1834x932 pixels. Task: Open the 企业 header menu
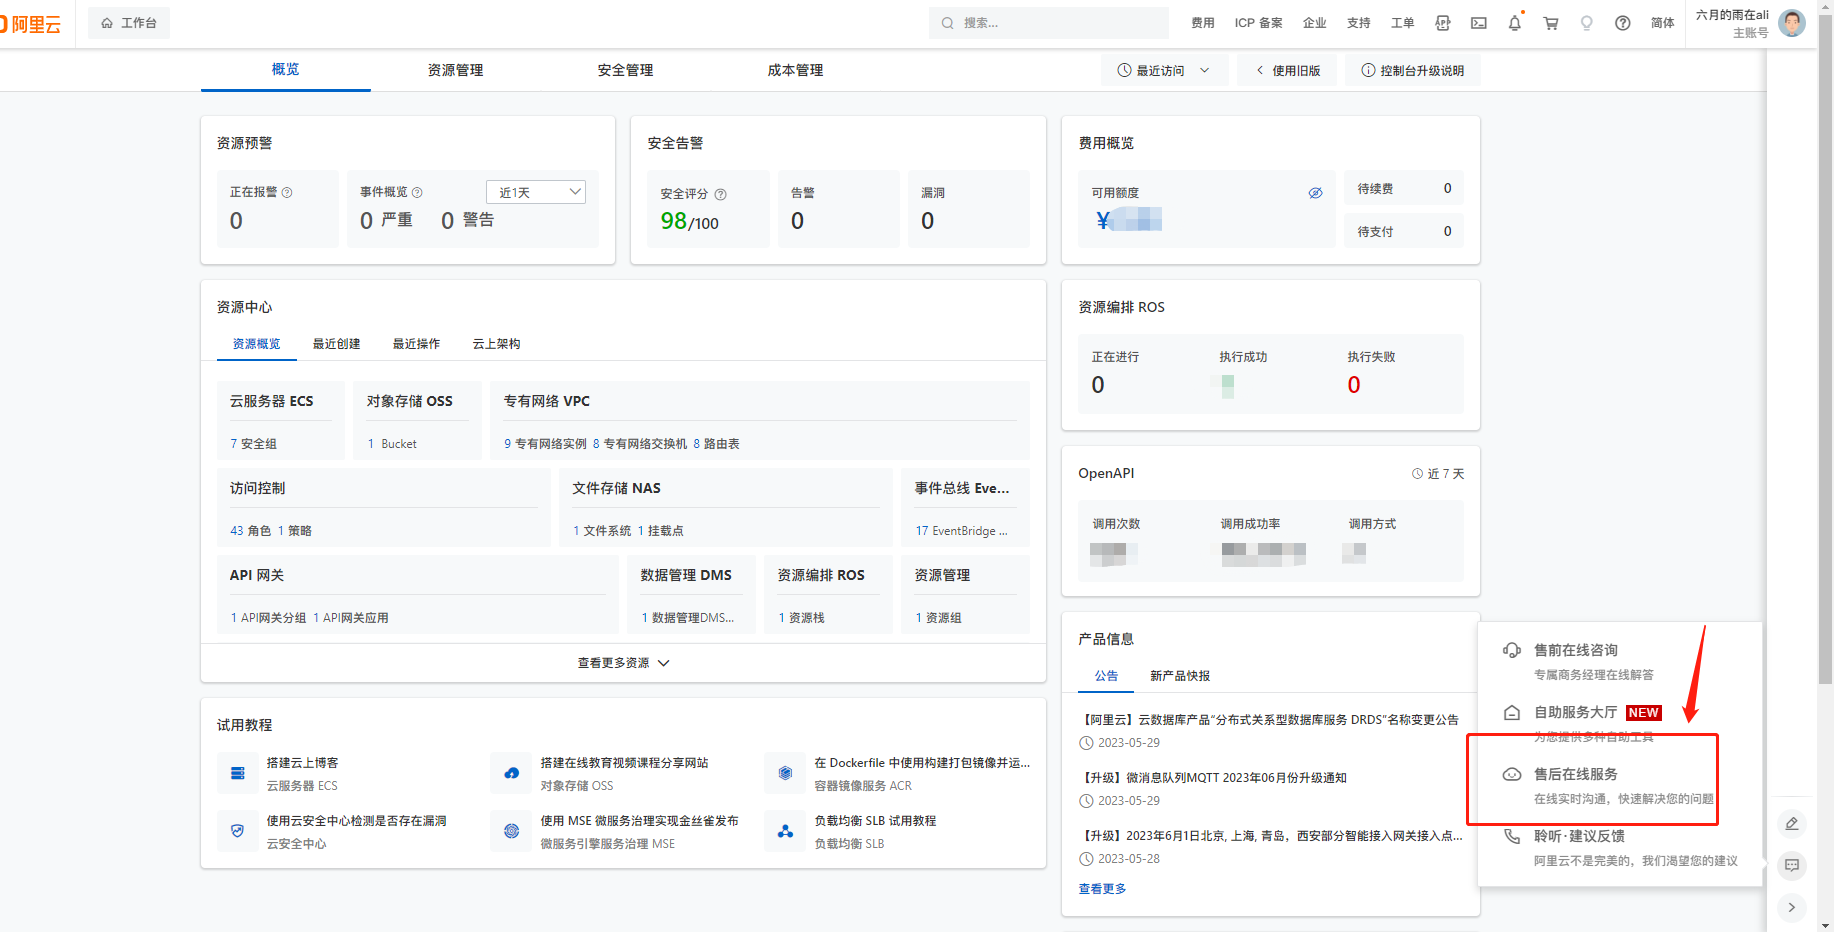[x=1315, y=23]
